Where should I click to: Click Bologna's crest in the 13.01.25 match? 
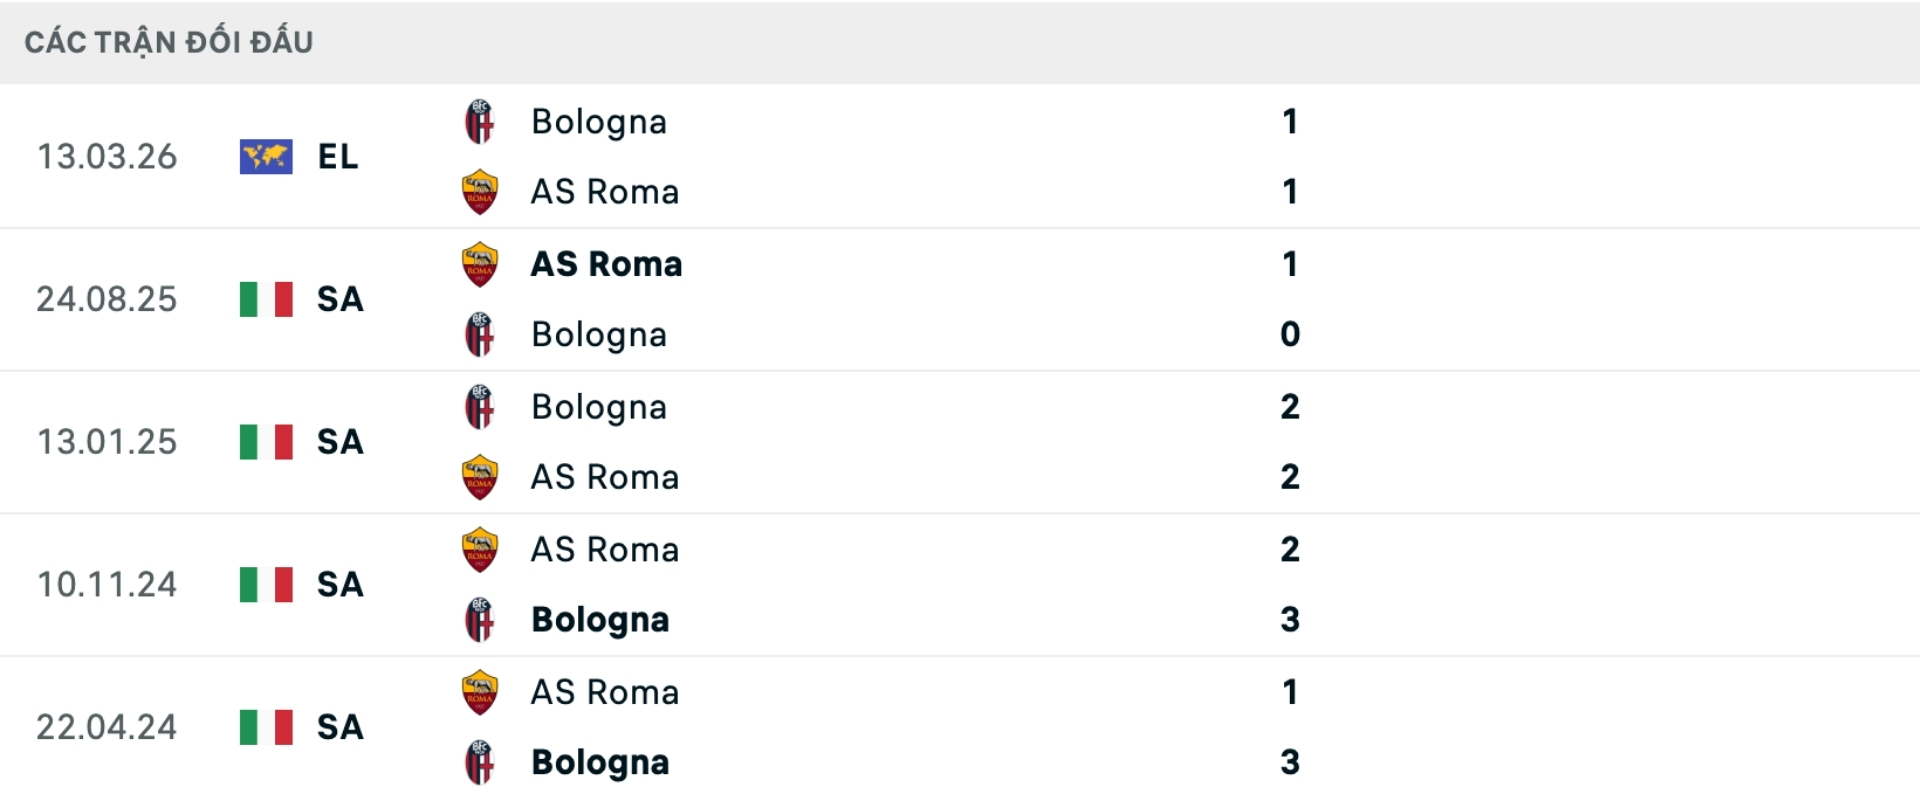coord(480,407)
